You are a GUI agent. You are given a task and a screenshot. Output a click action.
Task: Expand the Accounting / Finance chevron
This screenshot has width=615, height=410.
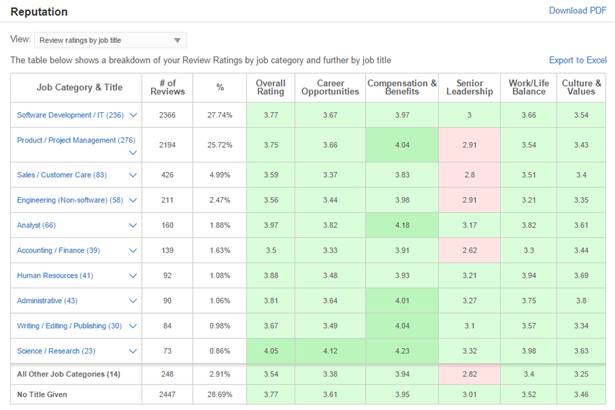(133, 250)
